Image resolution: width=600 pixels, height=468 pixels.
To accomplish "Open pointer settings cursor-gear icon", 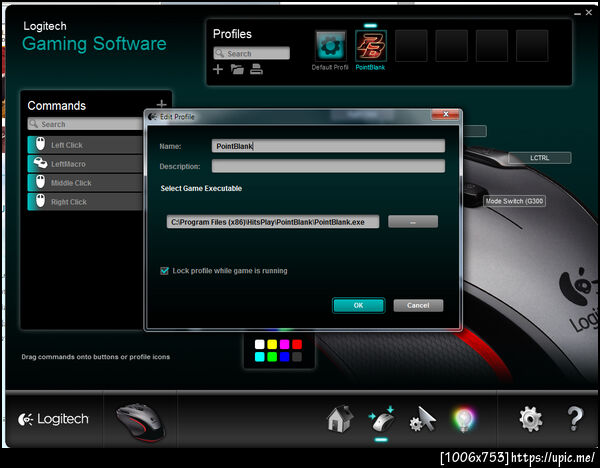I will point(423,419).
